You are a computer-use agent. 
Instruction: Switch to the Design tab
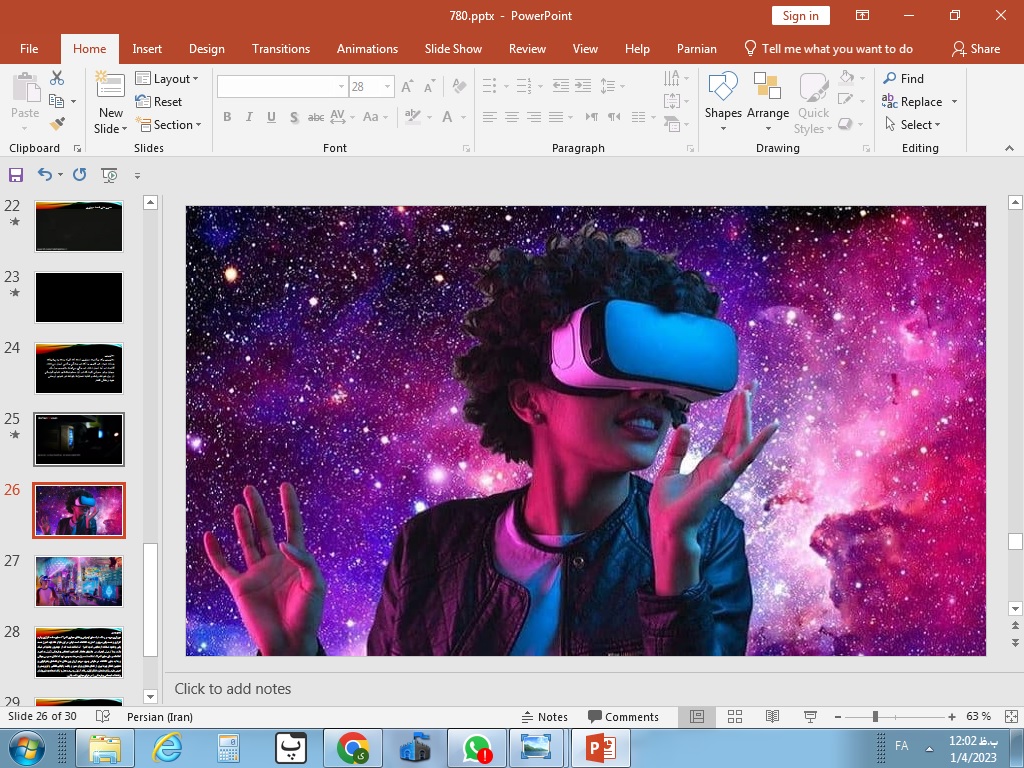coord(206,49)
